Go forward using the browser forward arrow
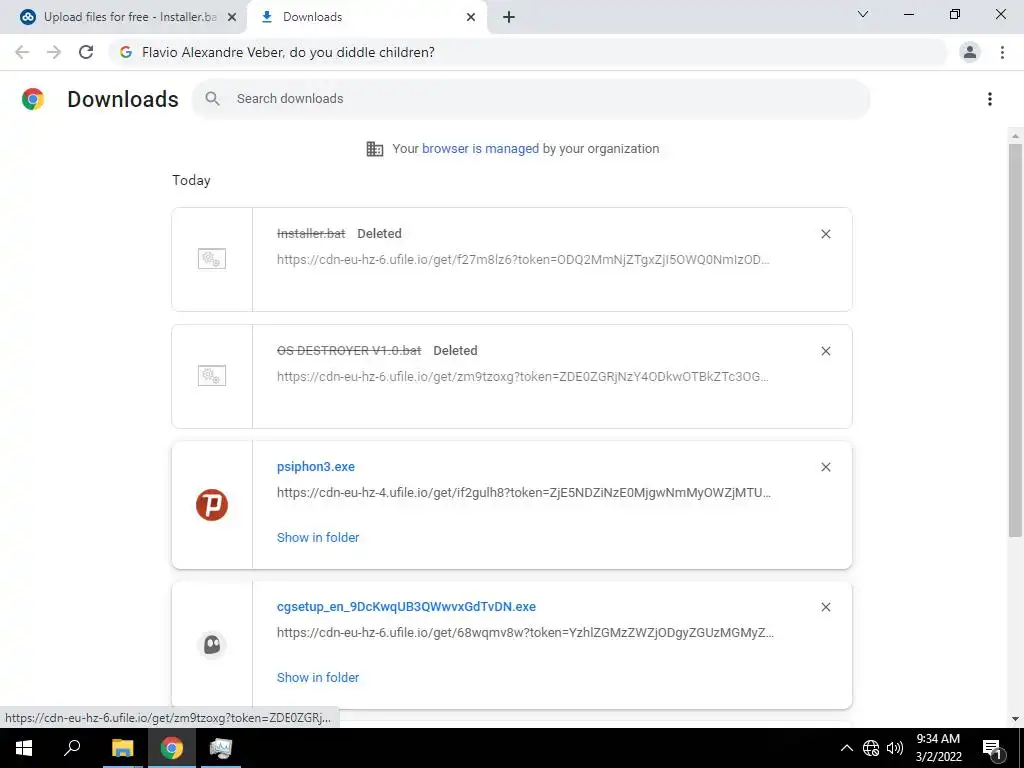1024x768 pixels. click(x=54, y=52)
